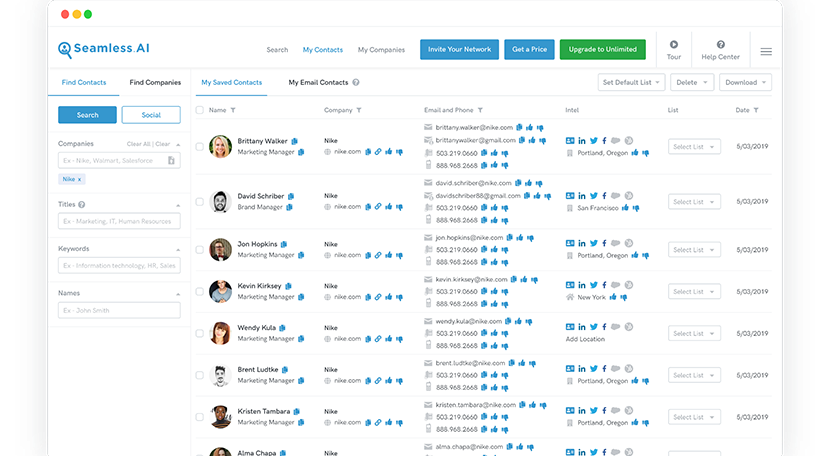The image size is (828, 456).
Task: Open nike.com link icon in Brittany Walker row
Action: pyautogui.click(x=378, y=151)
